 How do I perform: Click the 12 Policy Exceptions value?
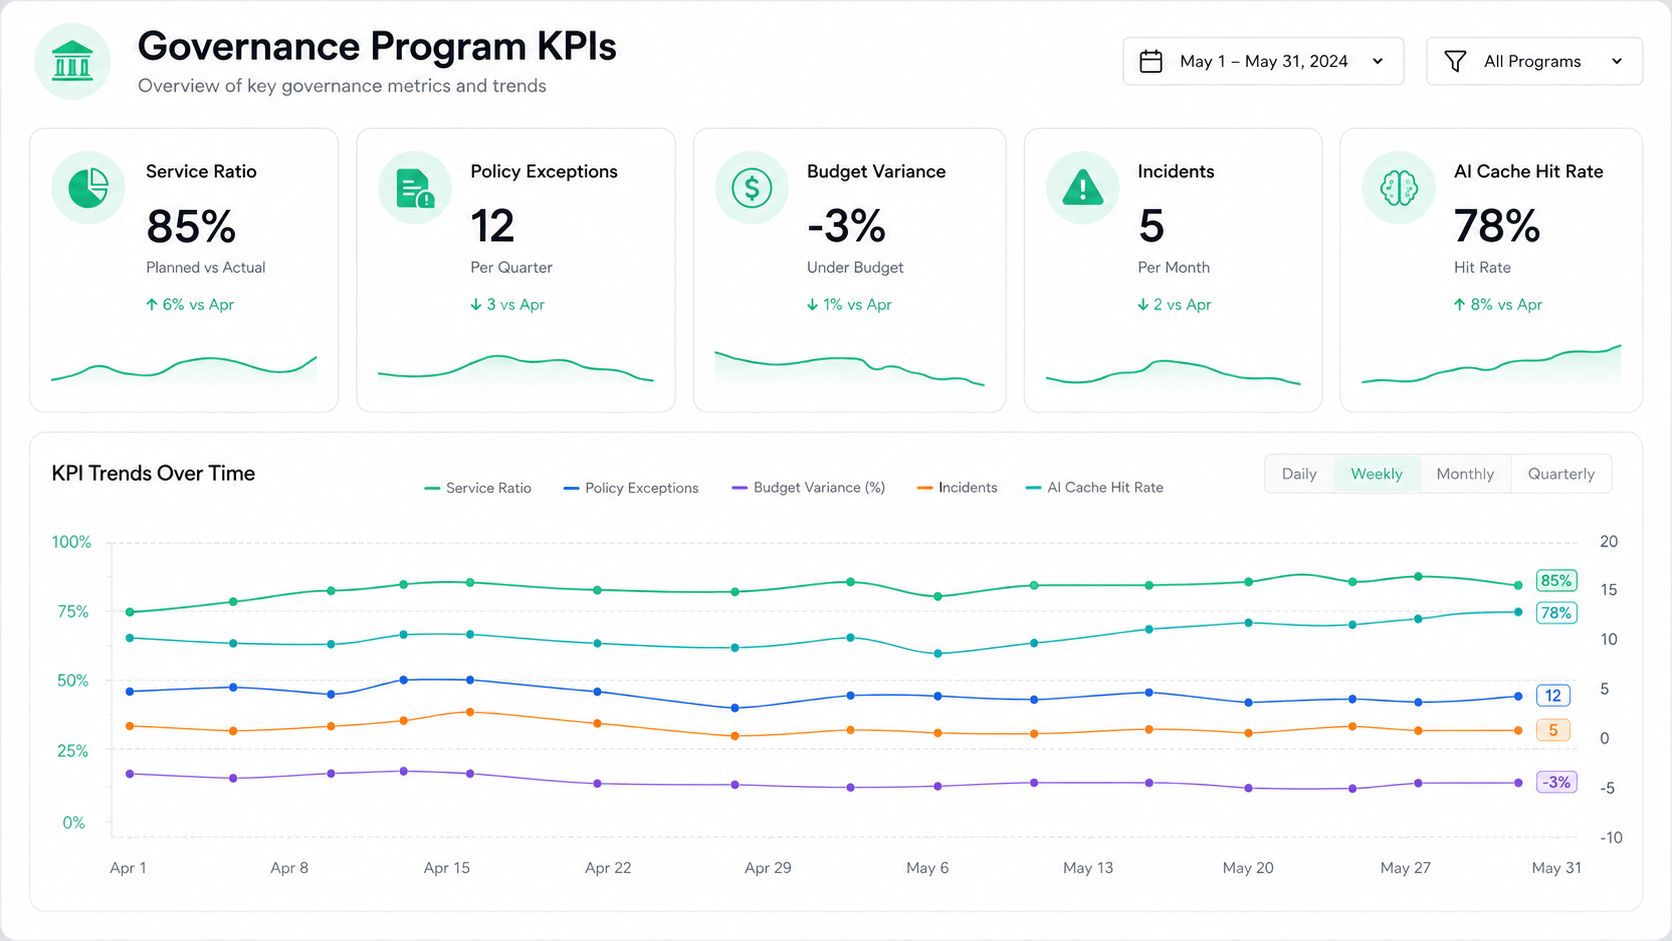pyautogui.click(x=492, y=226)
